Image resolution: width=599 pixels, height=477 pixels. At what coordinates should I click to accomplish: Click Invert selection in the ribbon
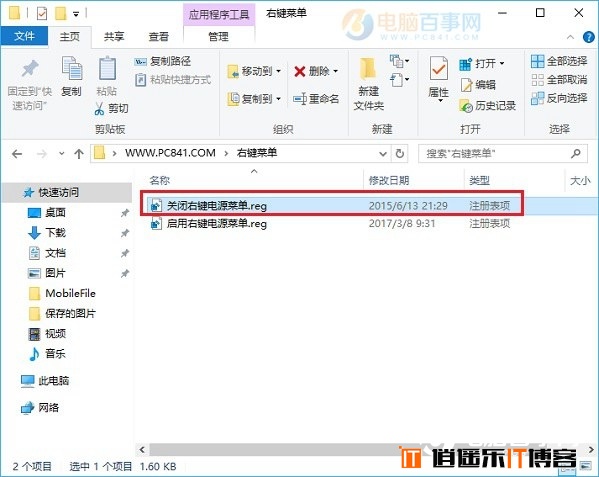click(x=559, y=99)
